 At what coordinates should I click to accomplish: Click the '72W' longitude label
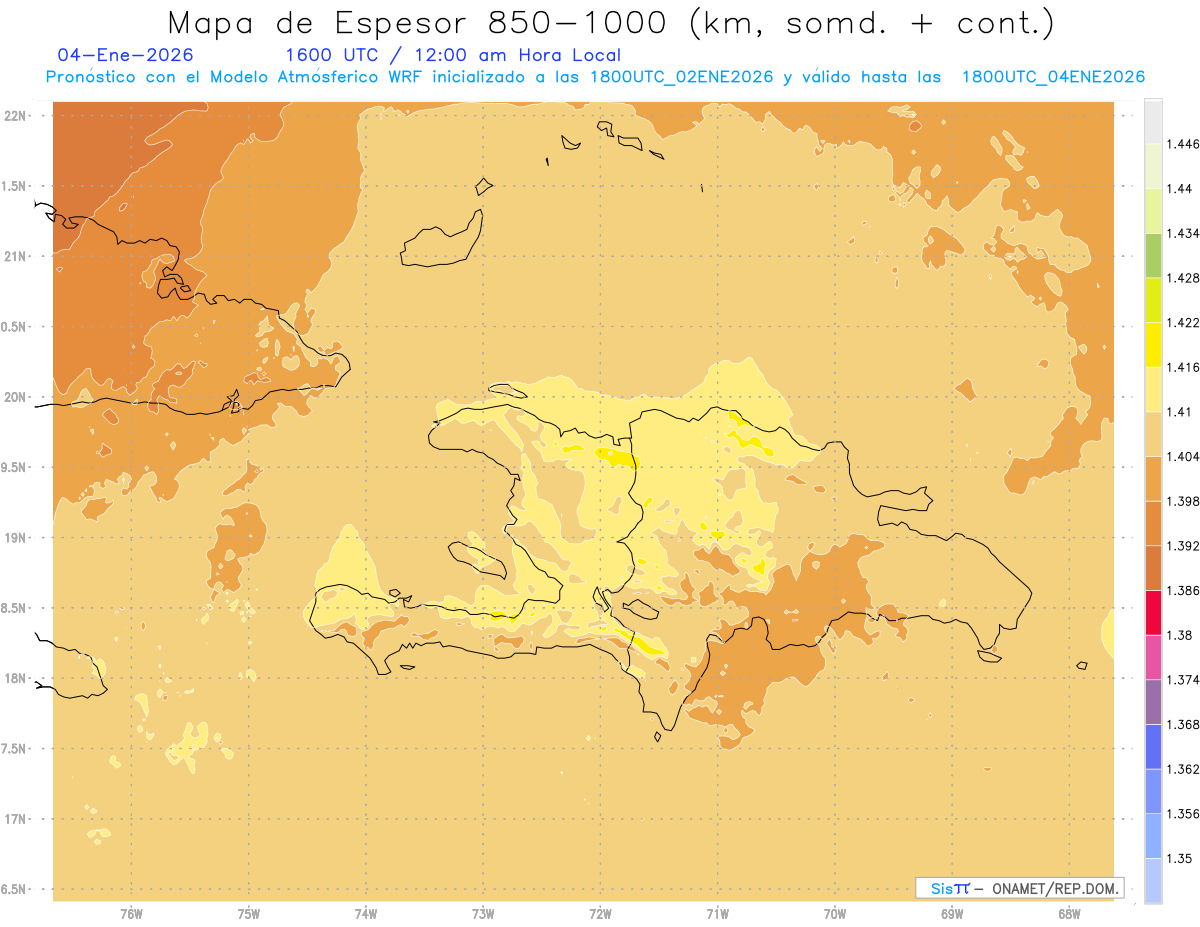coord(600,914)
